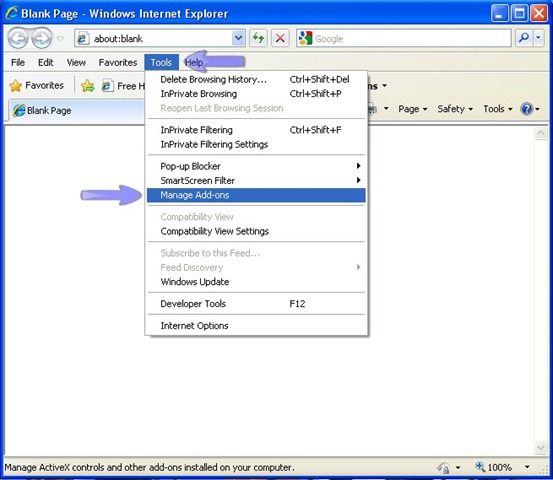Open the 100% zoom level dropdown arrow
Viewport: 553px width, 480px height.
coord(527,467)
